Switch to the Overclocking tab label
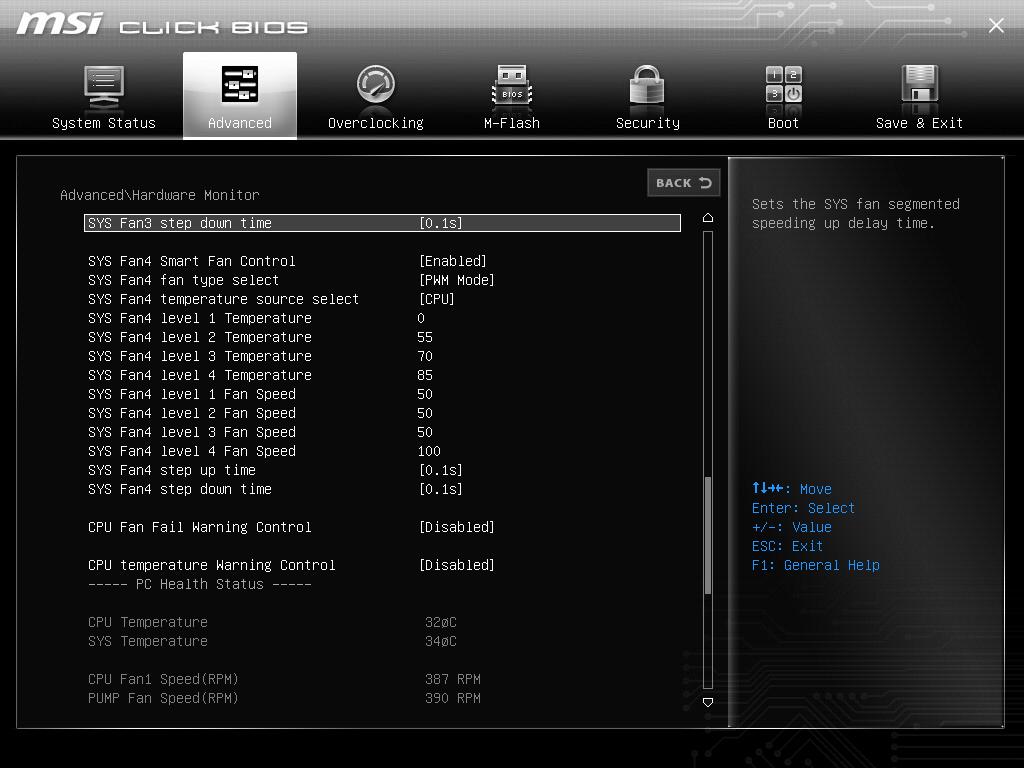 [376, 123]
